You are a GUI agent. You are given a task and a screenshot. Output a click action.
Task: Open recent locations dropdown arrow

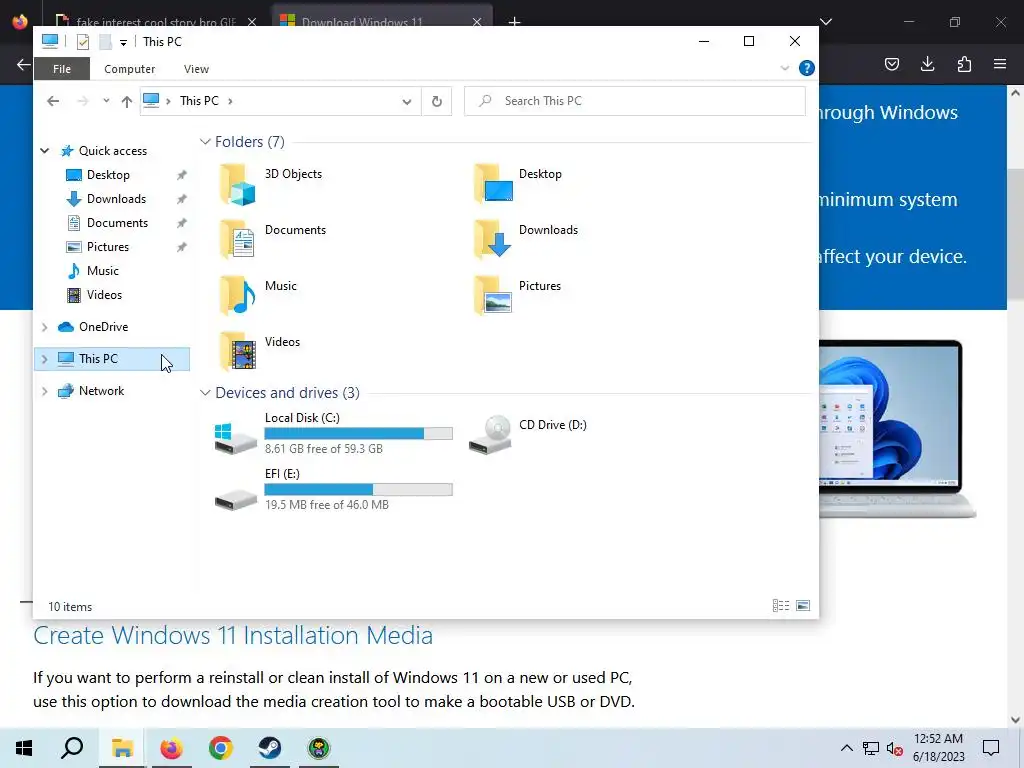106,101
